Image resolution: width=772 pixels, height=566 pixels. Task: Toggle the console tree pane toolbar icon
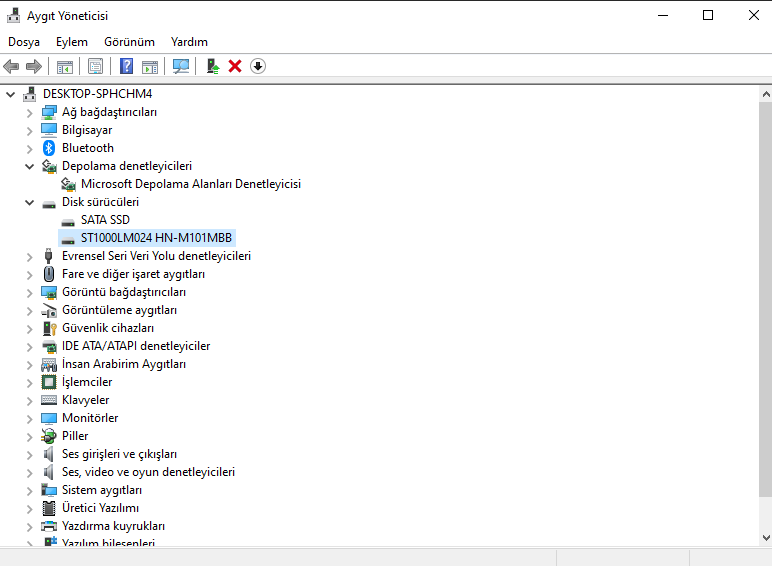tap(64, 66)
